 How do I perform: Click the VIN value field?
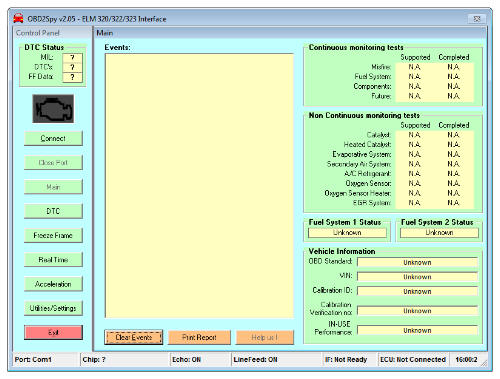[x=417, y=277]
